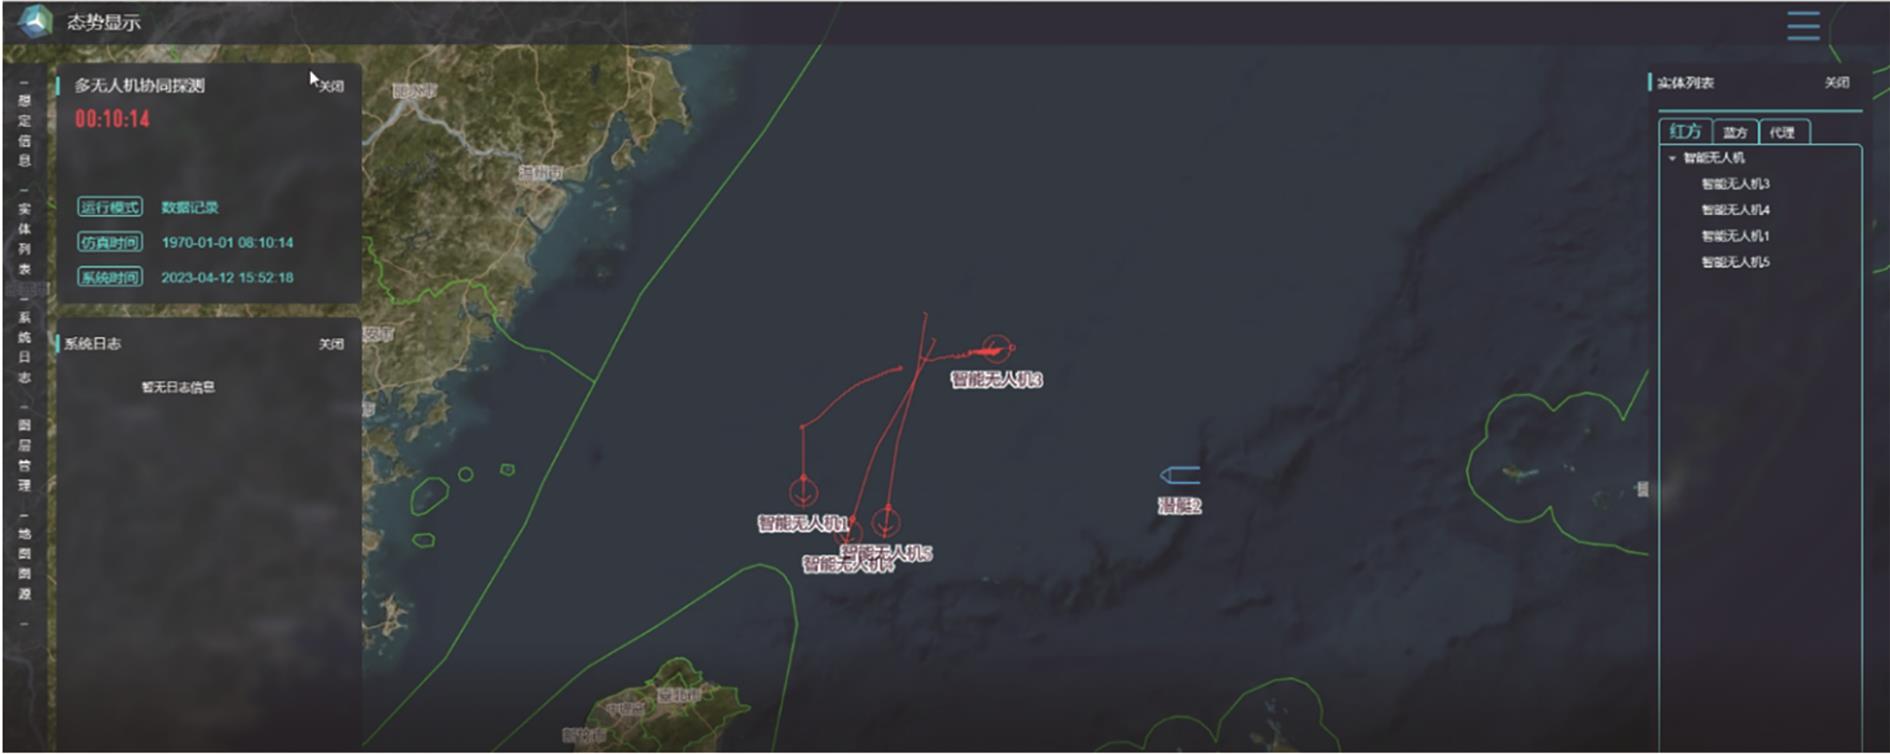Image resolution: width=1890 pixels, height=754 pixels.
Task: Open 实体列表 in the left sidebar
Action: pos(24,238)
